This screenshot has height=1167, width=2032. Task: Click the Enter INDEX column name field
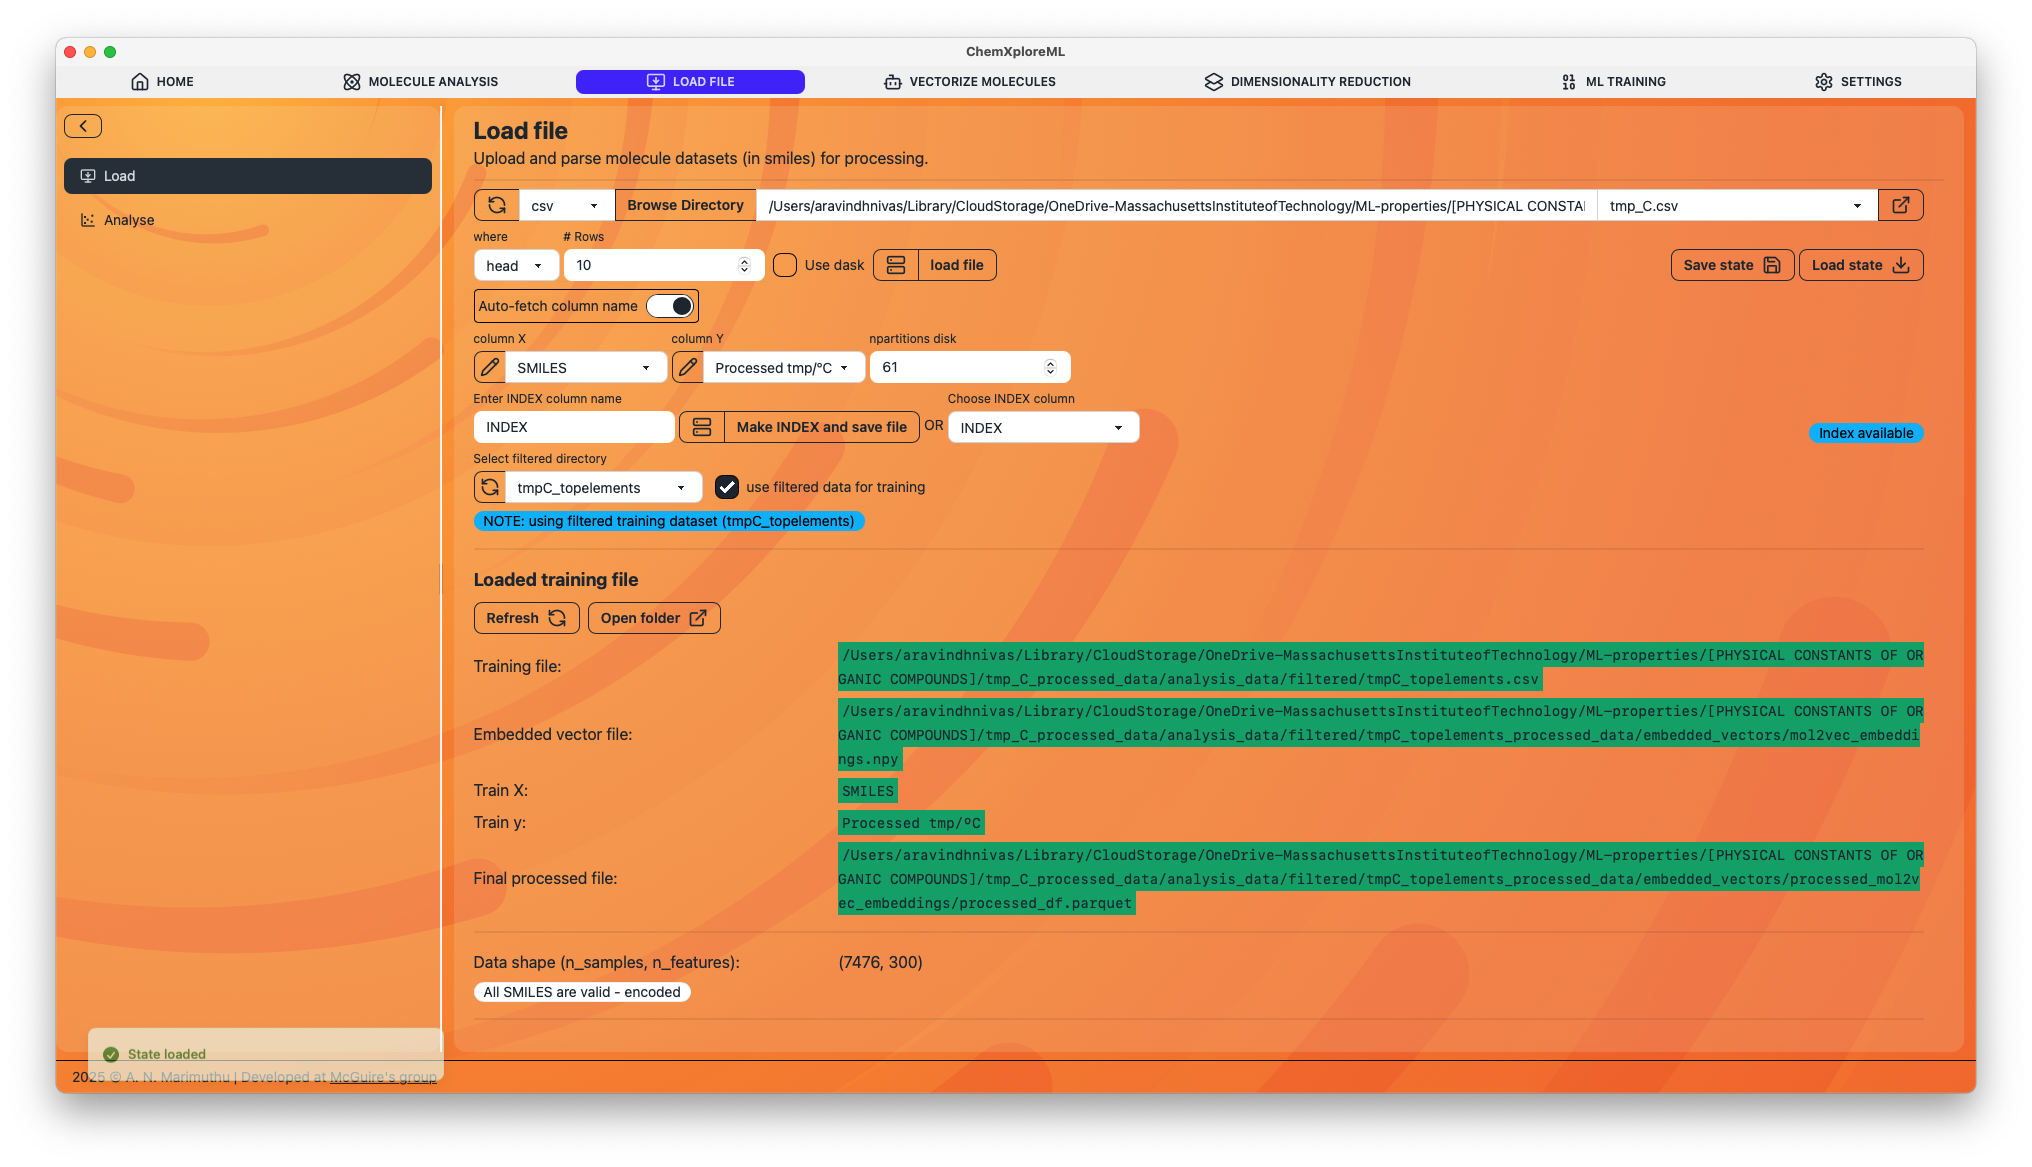pos(574,427)
